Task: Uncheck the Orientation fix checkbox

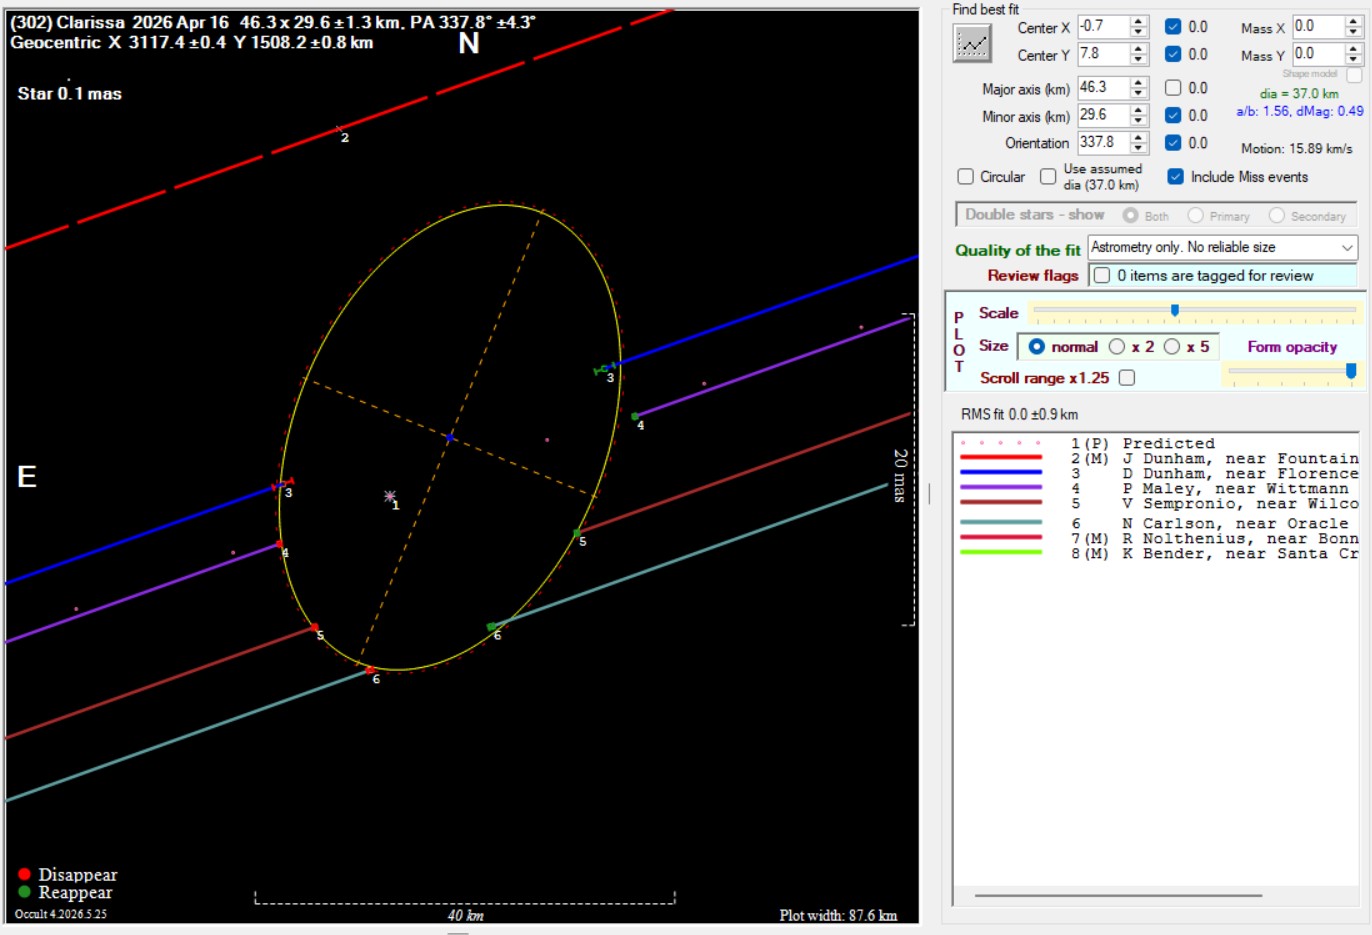Action: coord(1173,143)
